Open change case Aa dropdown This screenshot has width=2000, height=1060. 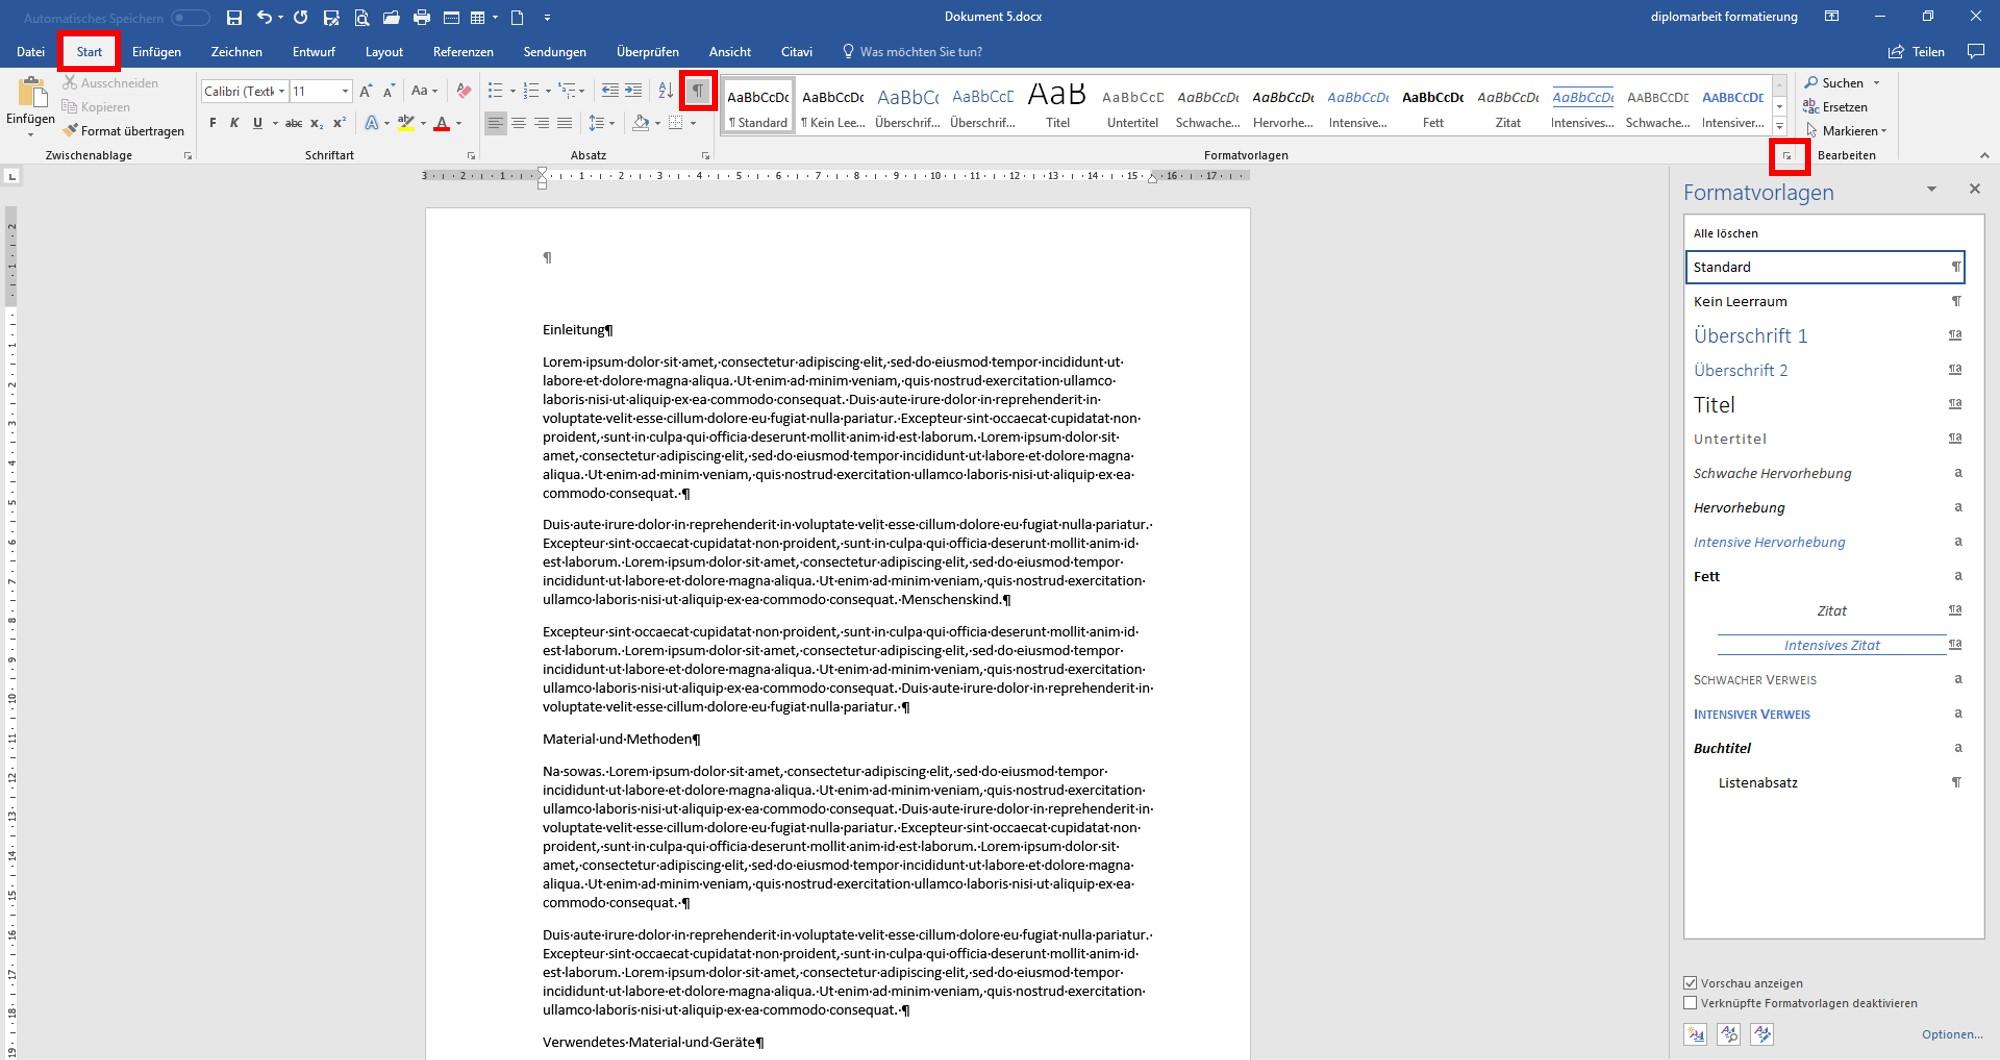point(425,91)
